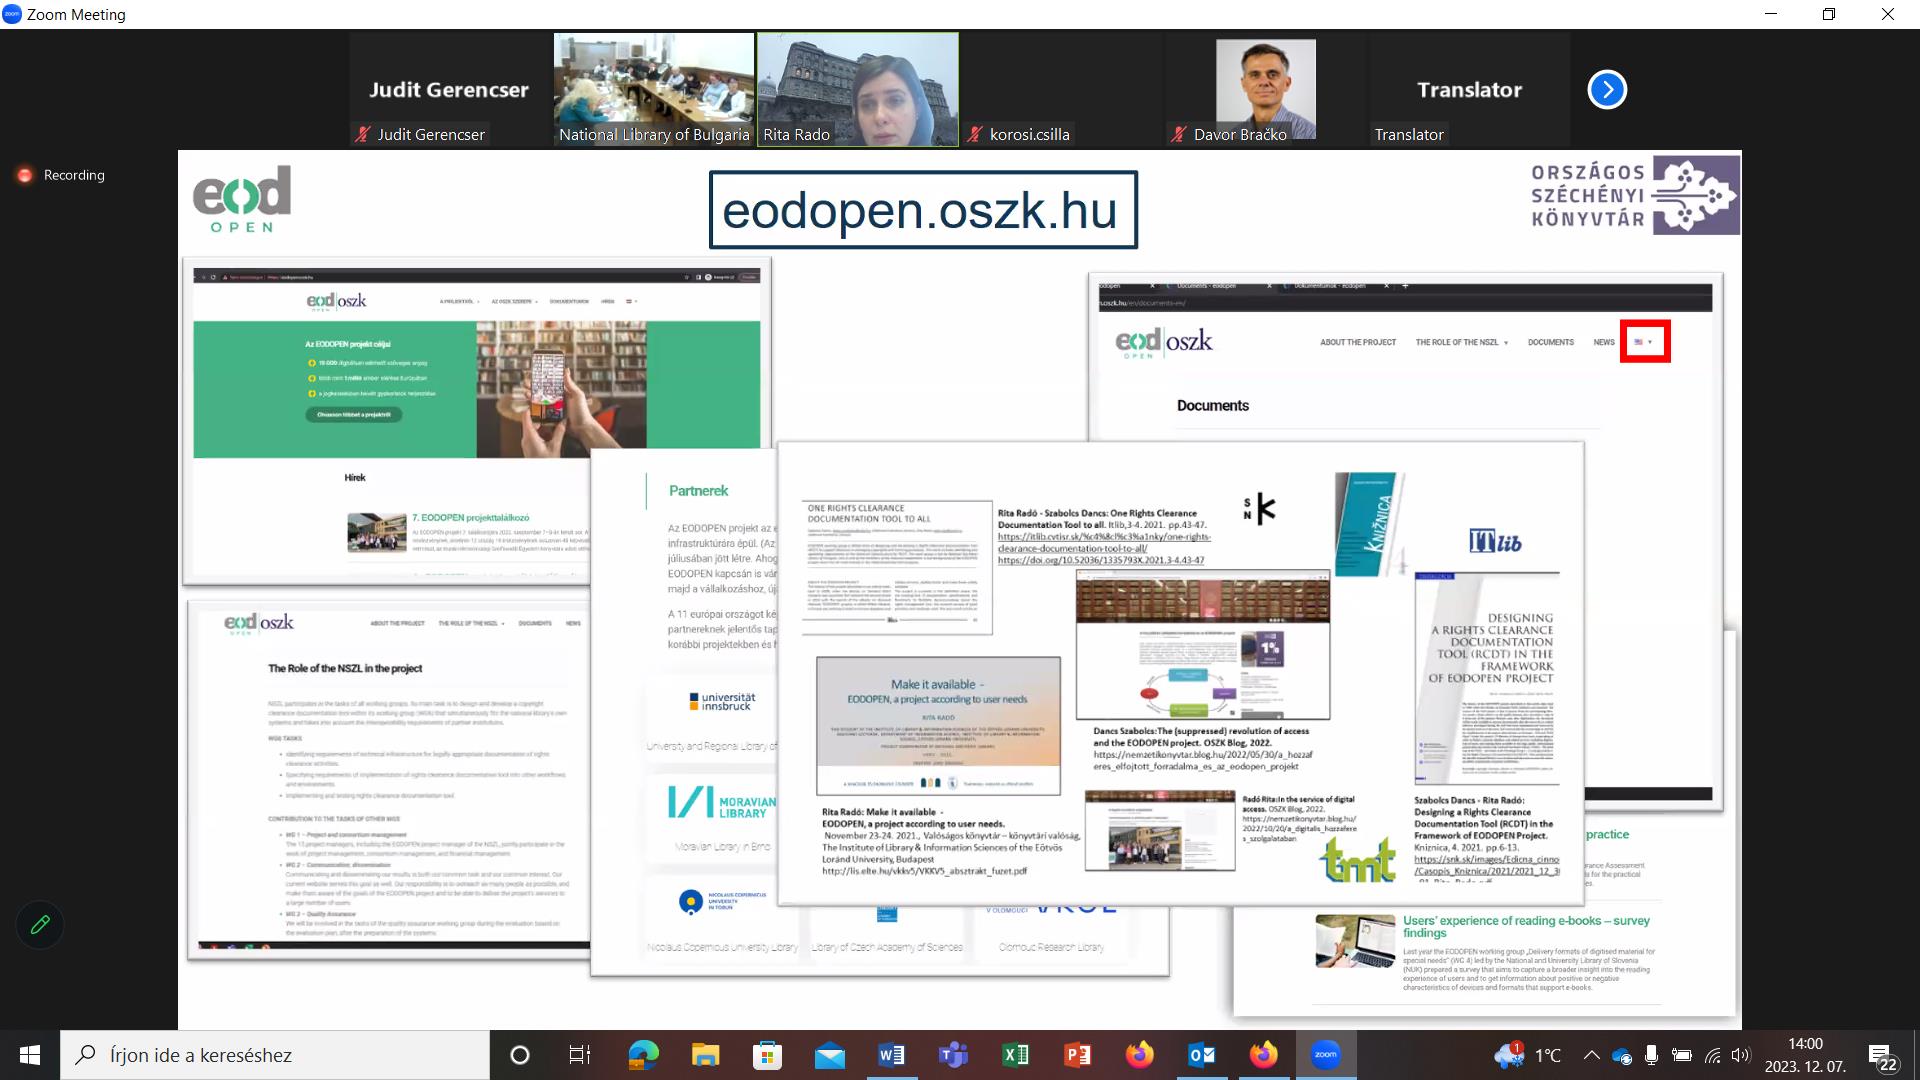Click Országos Széchényi Könyvtár logo
The height and width of the screenshot is (1080, 1920).
coord(1635,195)
